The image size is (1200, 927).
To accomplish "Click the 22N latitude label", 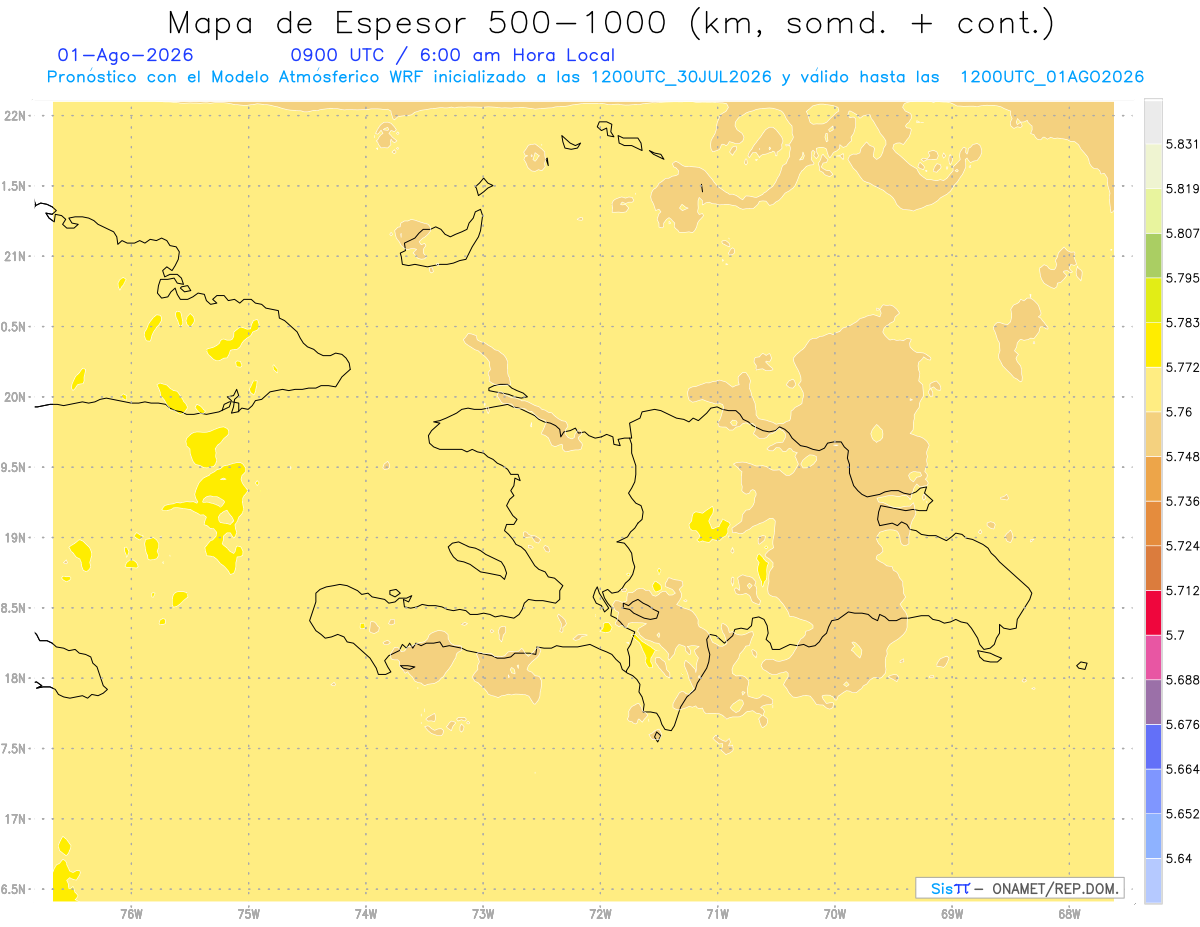I will tap(15, 116).
